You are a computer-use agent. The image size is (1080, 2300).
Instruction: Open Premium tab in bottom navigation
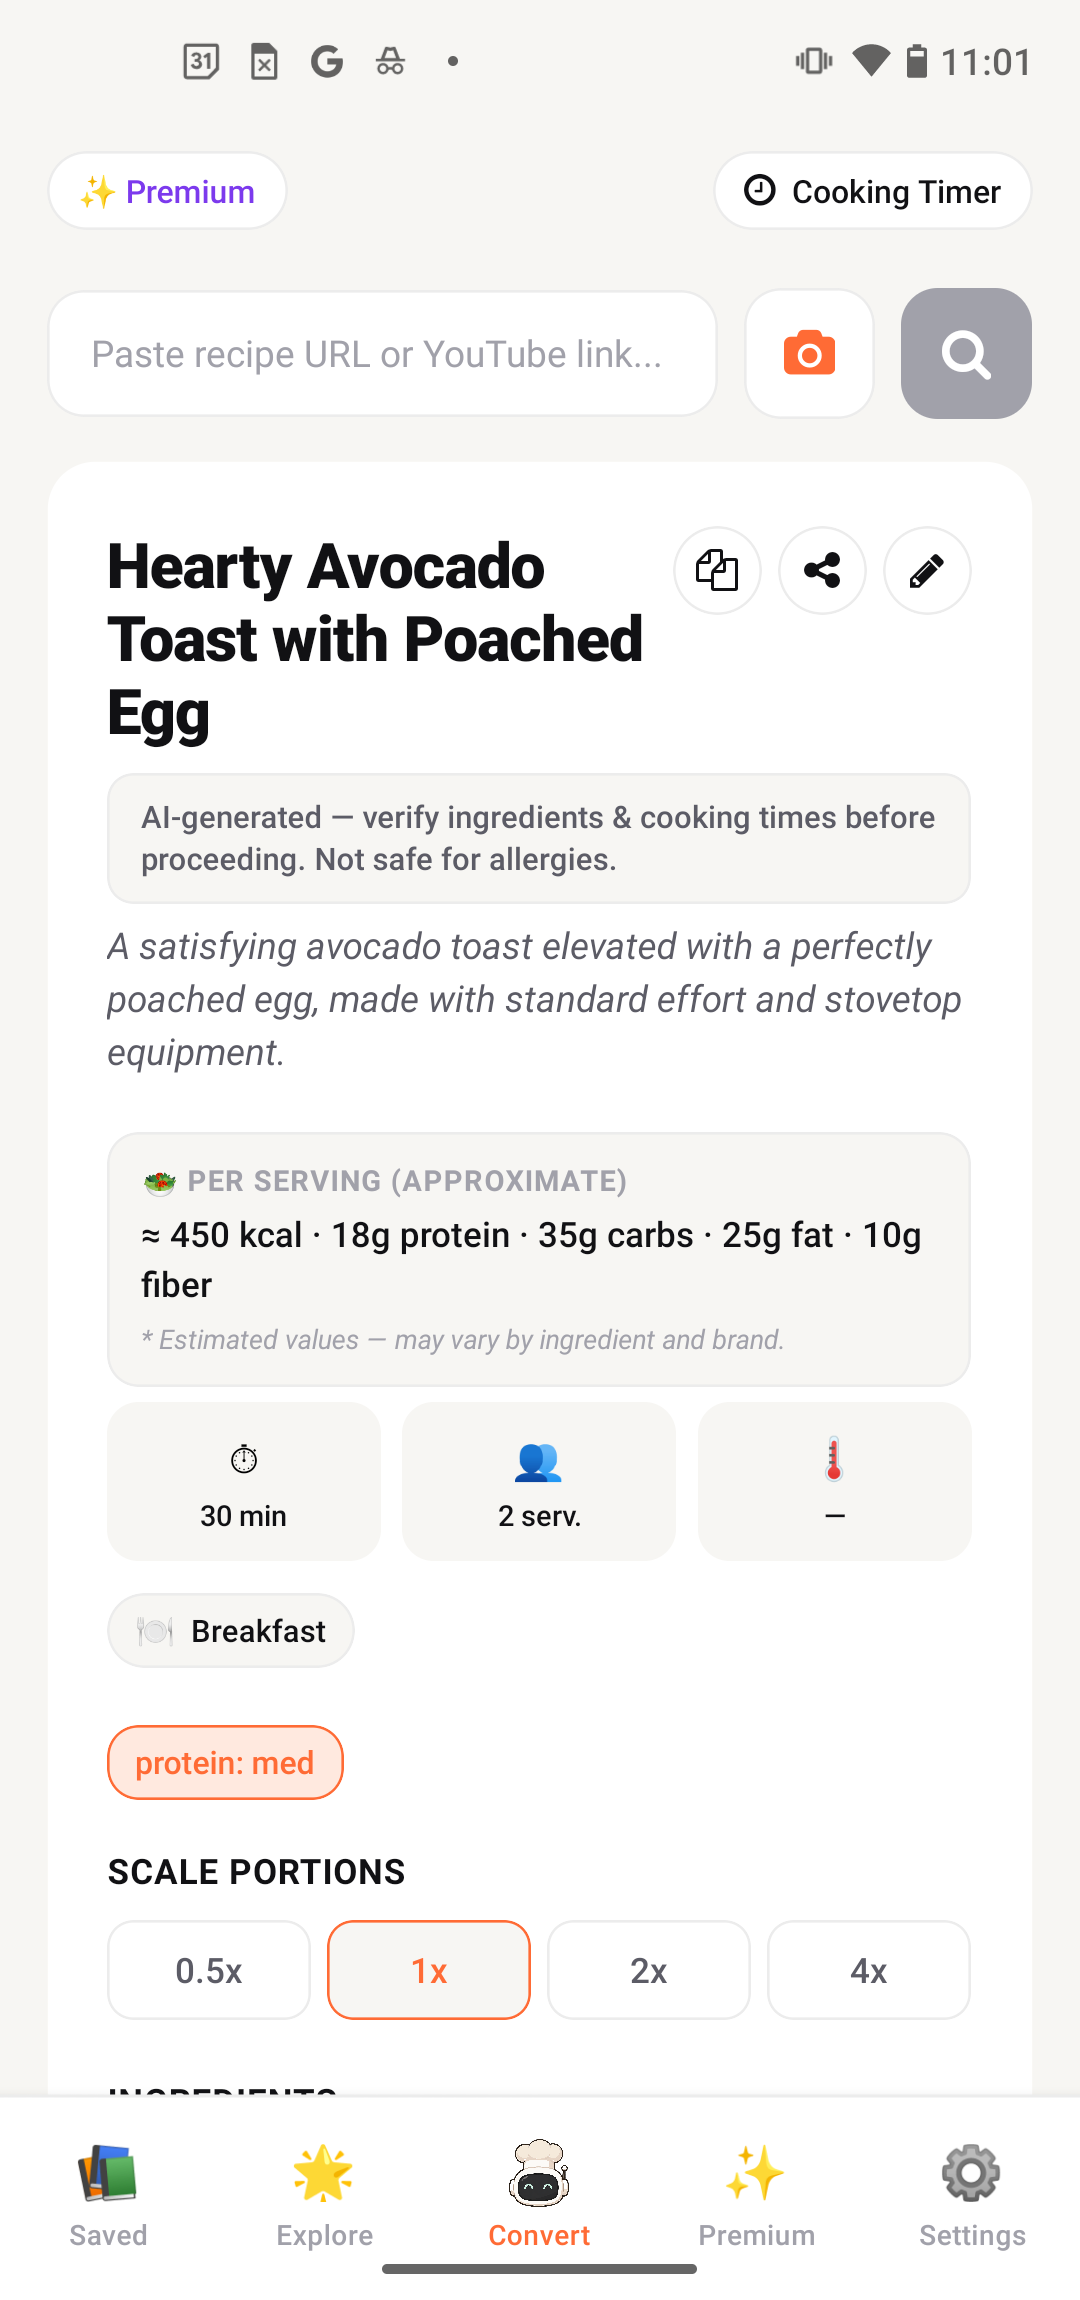point(756,2195)
